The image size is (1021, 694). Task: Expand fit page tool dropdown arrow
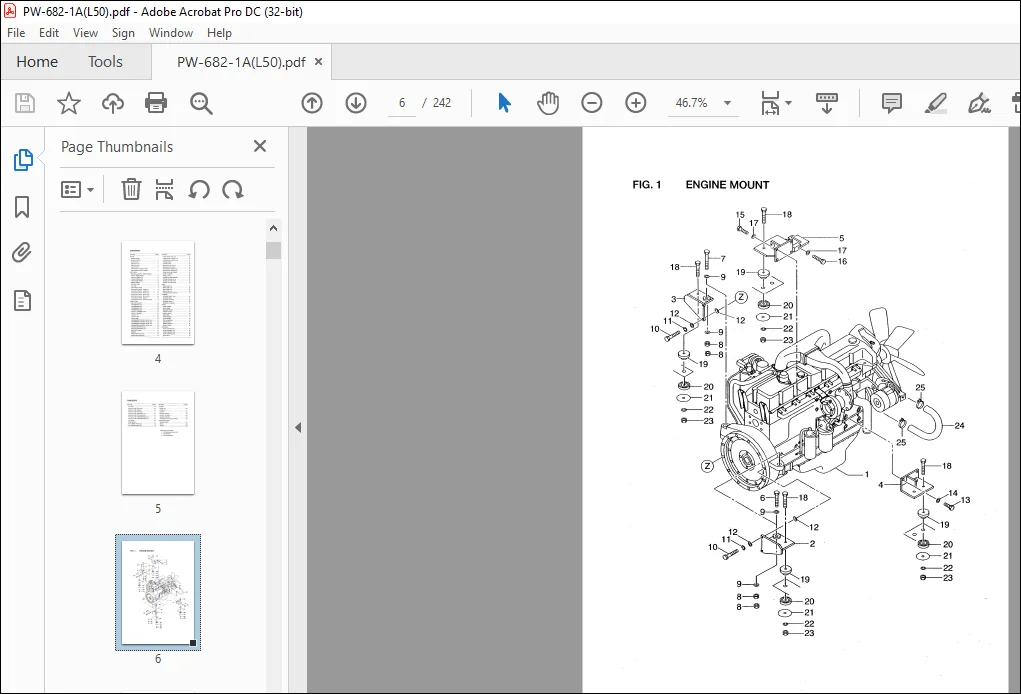(789, 103)
